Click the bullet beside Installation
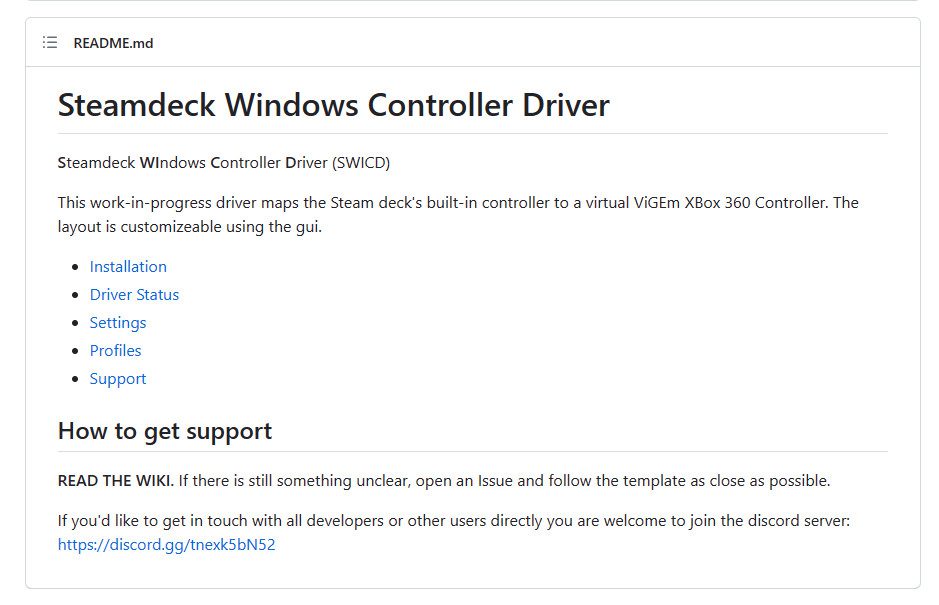The height and width of the screenshot is (605, 939). click(74, 267)
